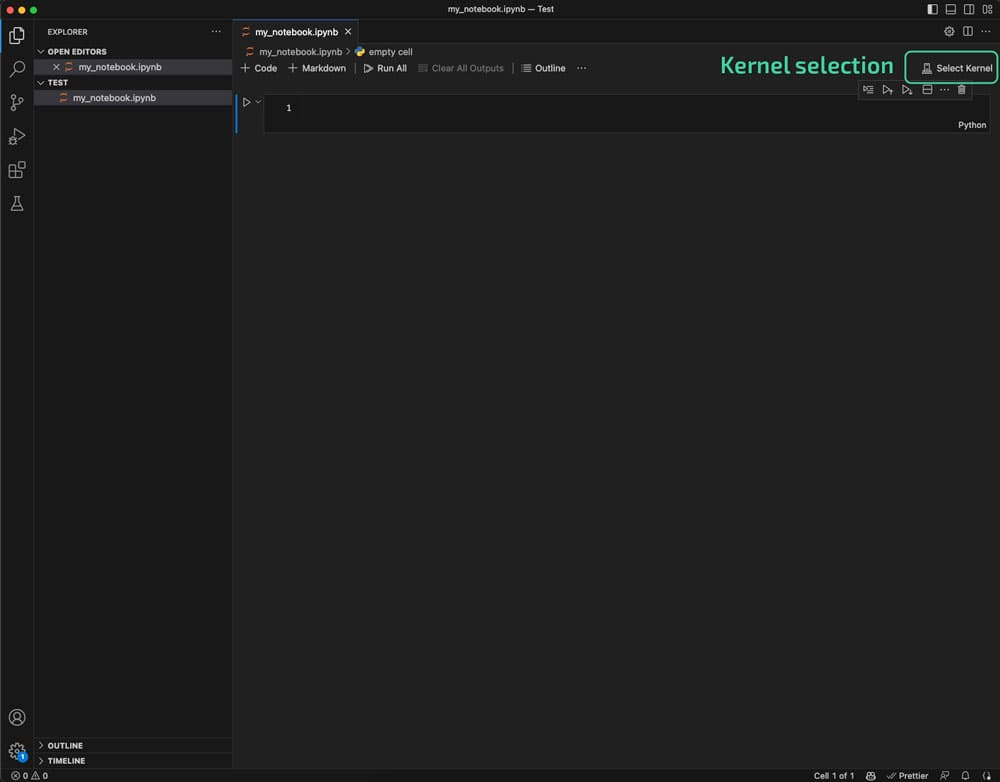
Task: Execute cell and above icon
Action: click(888, 90)
